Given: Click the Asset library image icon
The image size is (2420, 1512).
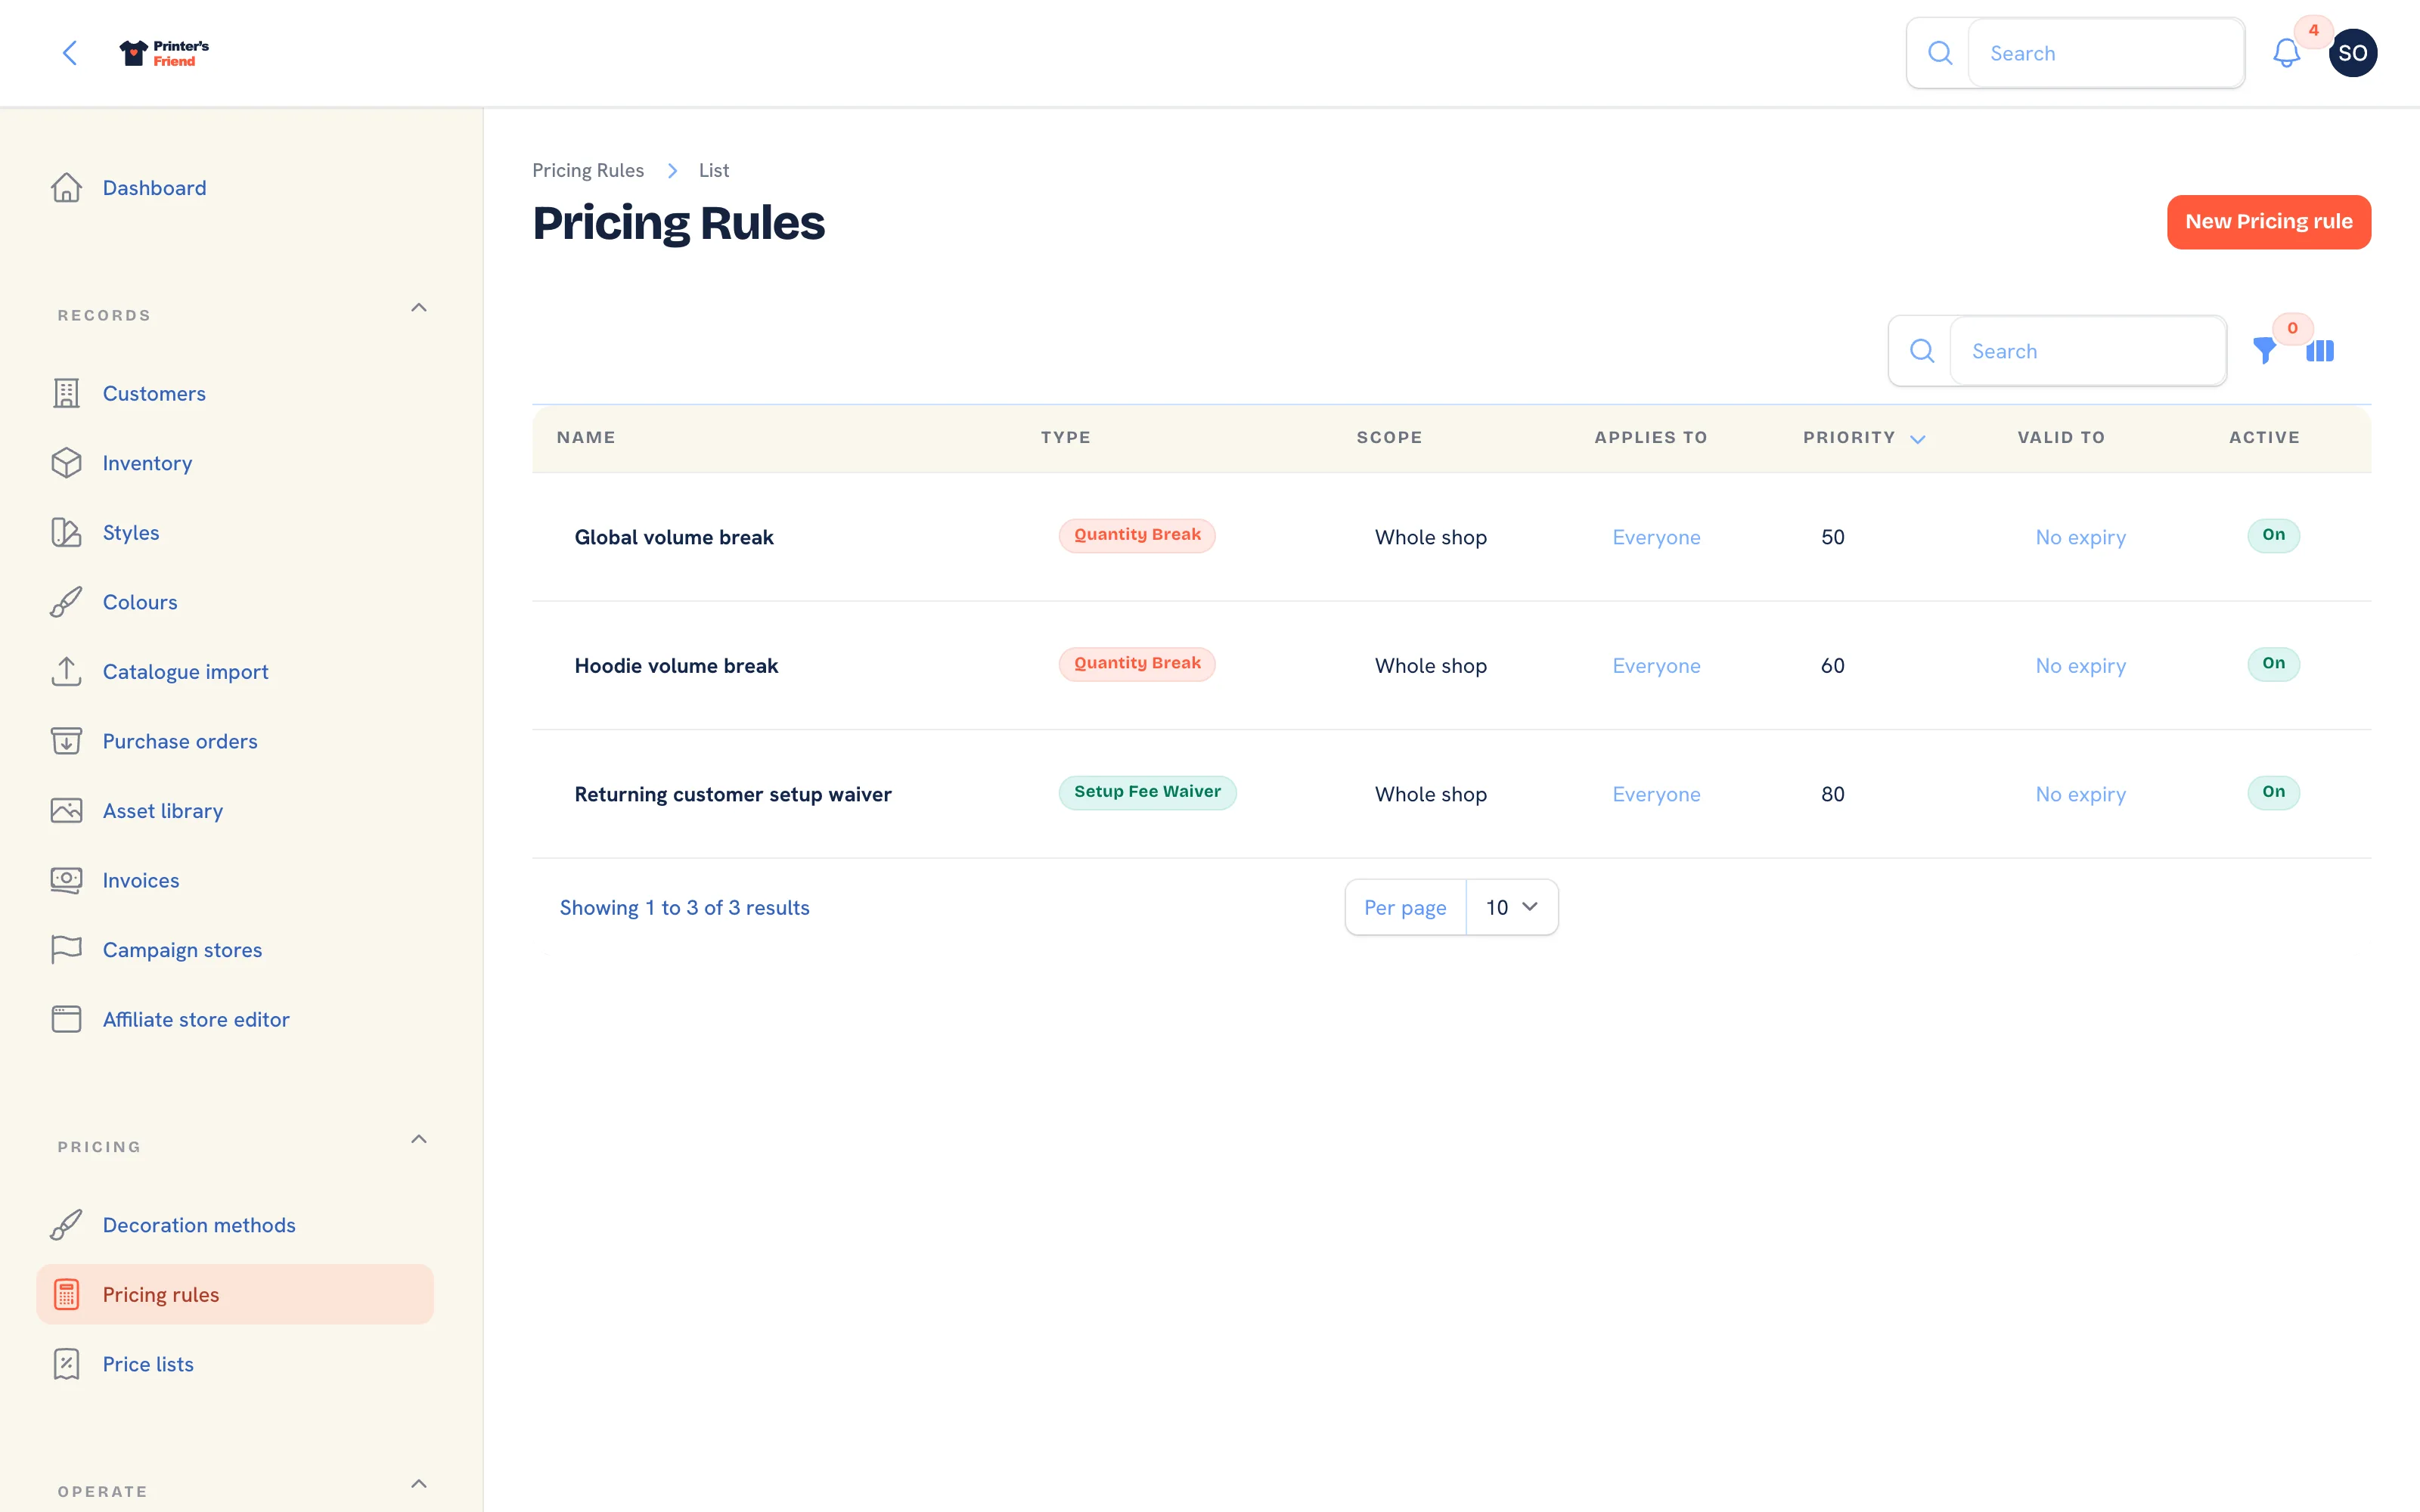Looking at the screenshot, I should tap(66, 811).
